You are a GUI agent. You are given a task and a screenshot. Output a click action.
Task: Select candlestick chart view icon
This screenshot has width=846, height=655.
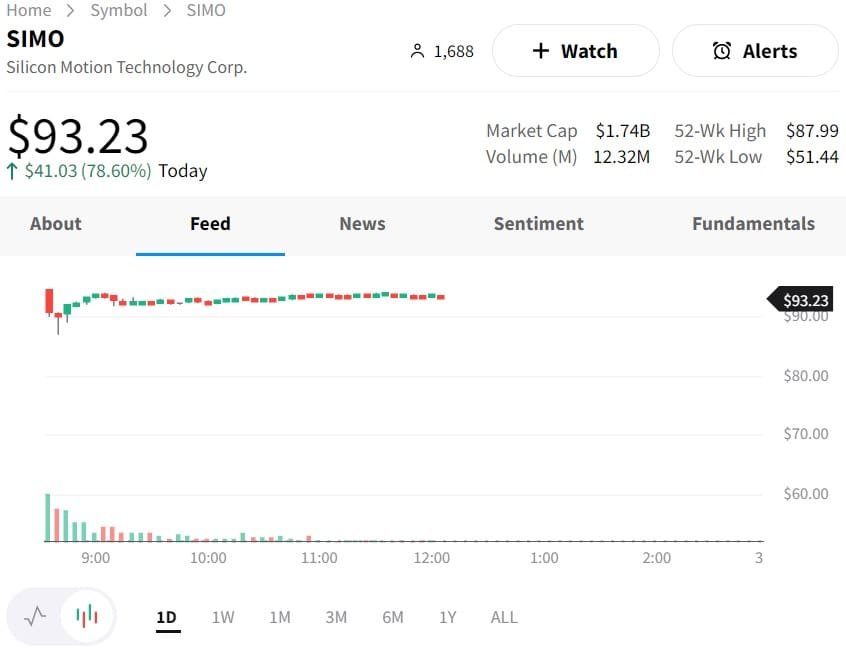[87, 616]
